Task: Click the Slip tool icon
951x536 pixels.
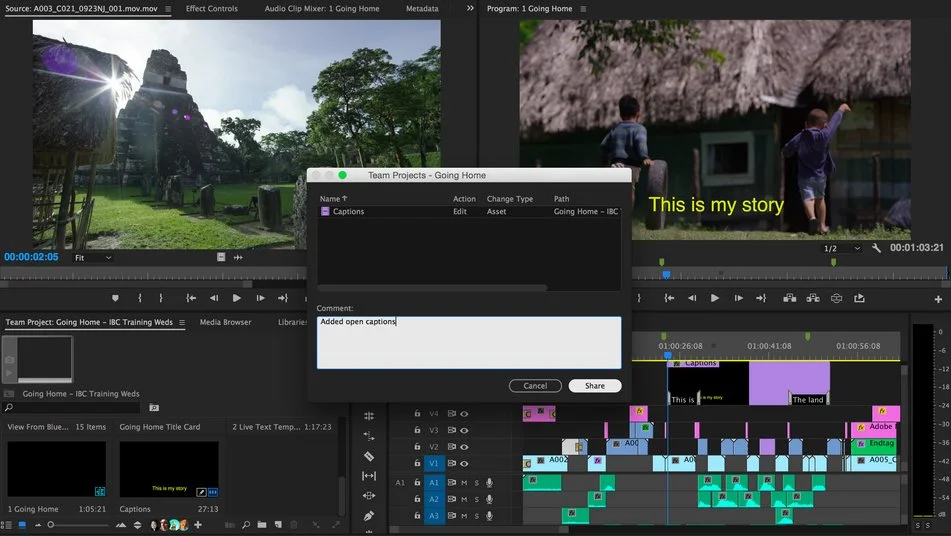Action: [x=369, y=476]
